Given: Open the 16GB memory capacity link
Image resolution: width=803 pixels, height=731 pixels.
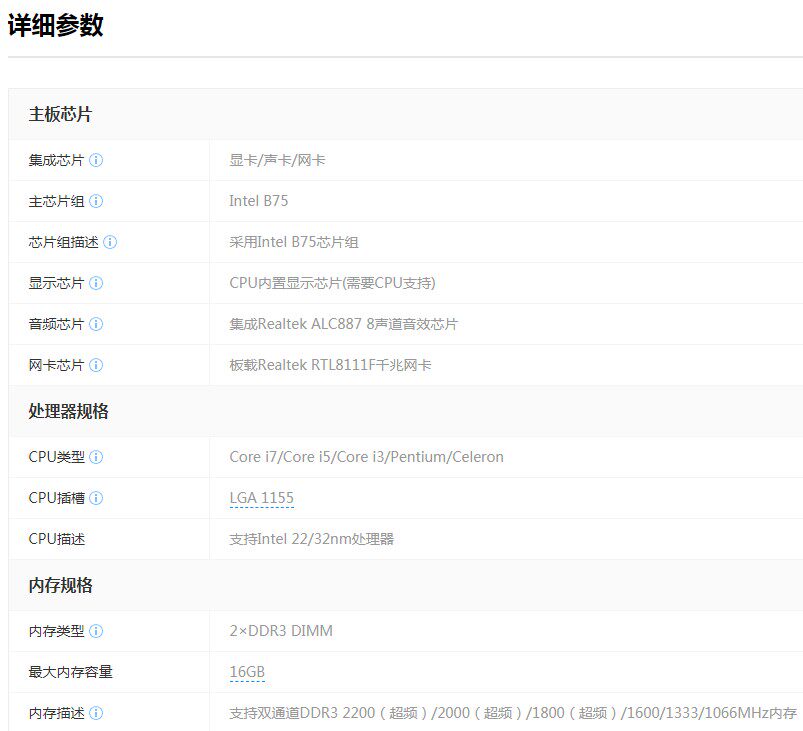Looking at the screenshot, I should 247,672.
